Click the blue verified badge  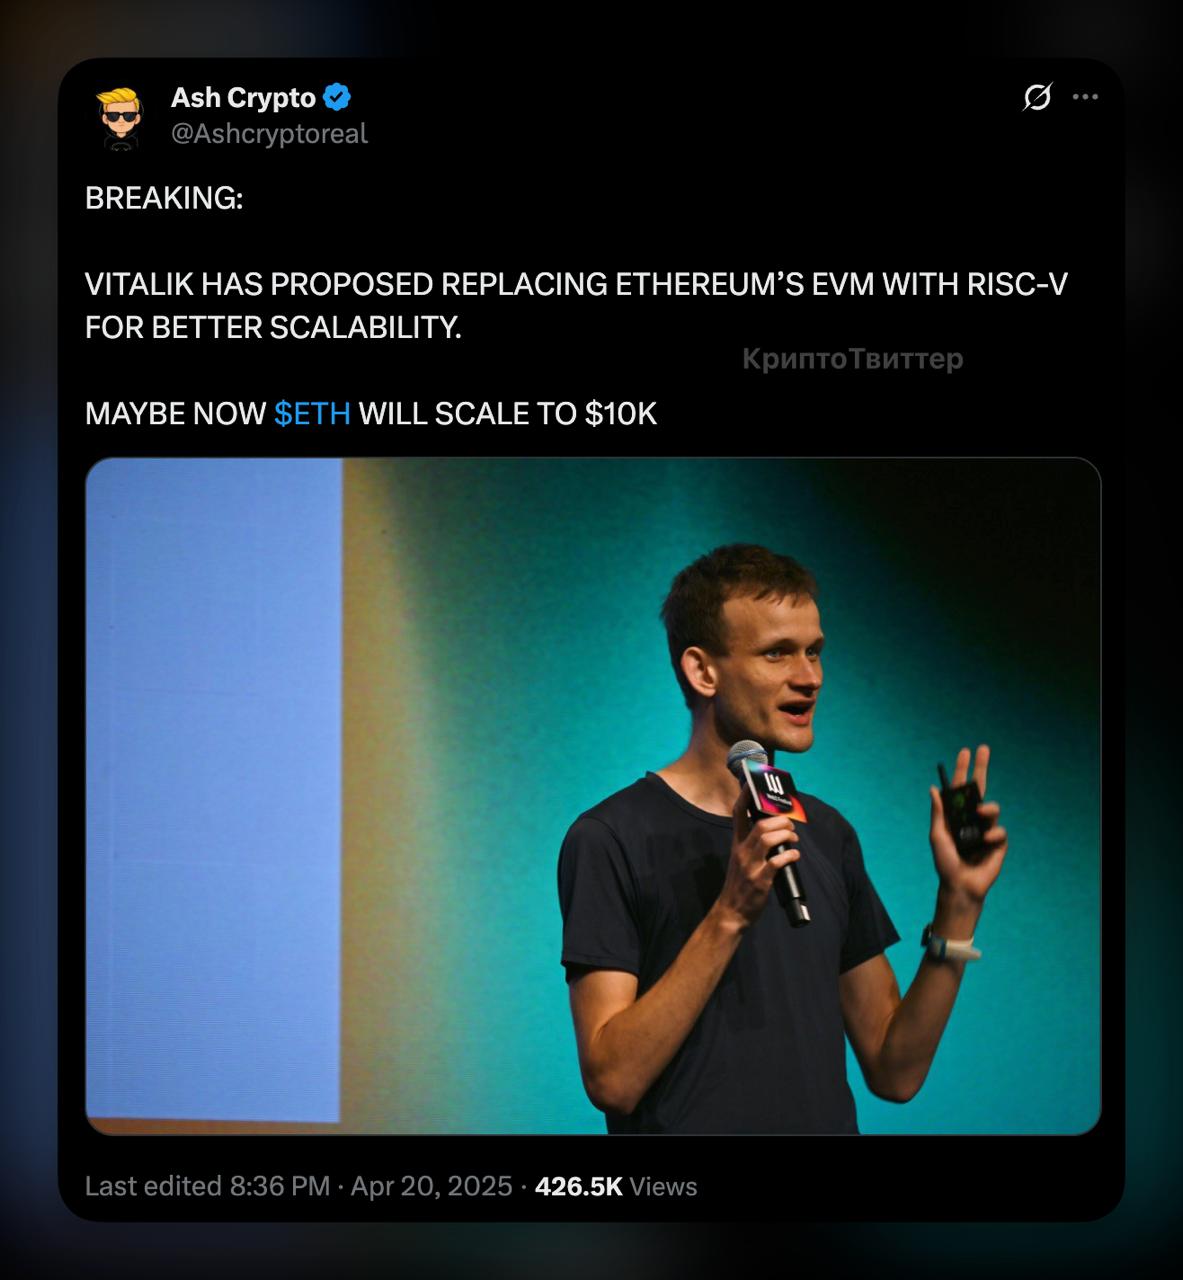pos(337,98)
